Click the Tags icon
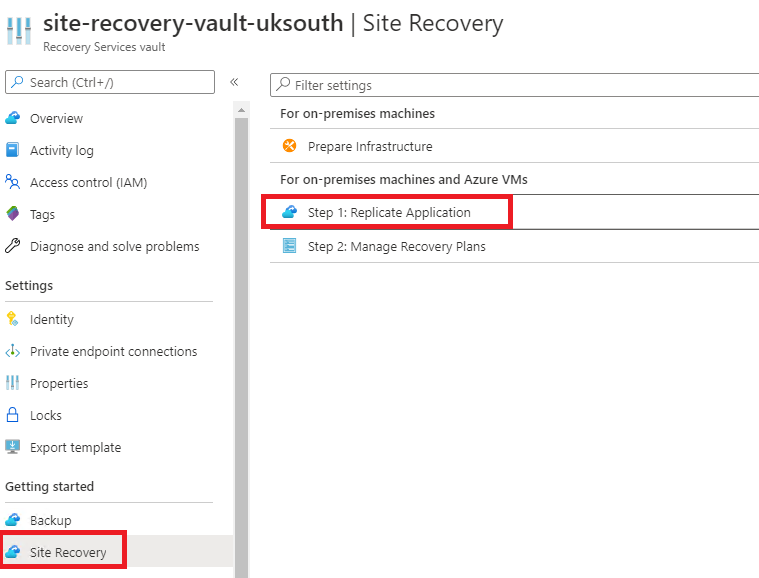759x578 pixels. (13, 214)
